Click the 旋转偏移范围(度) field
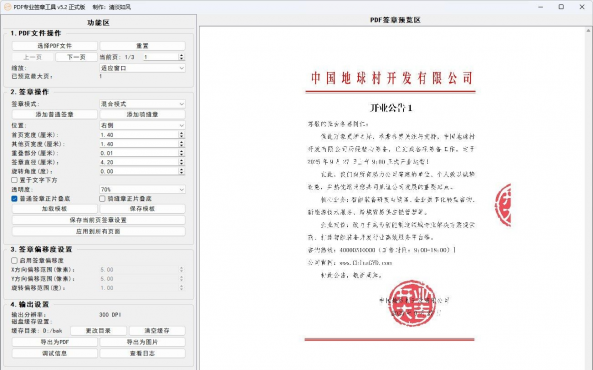The height and width of the screenshot is (370, 593). (x=142, y=288)
